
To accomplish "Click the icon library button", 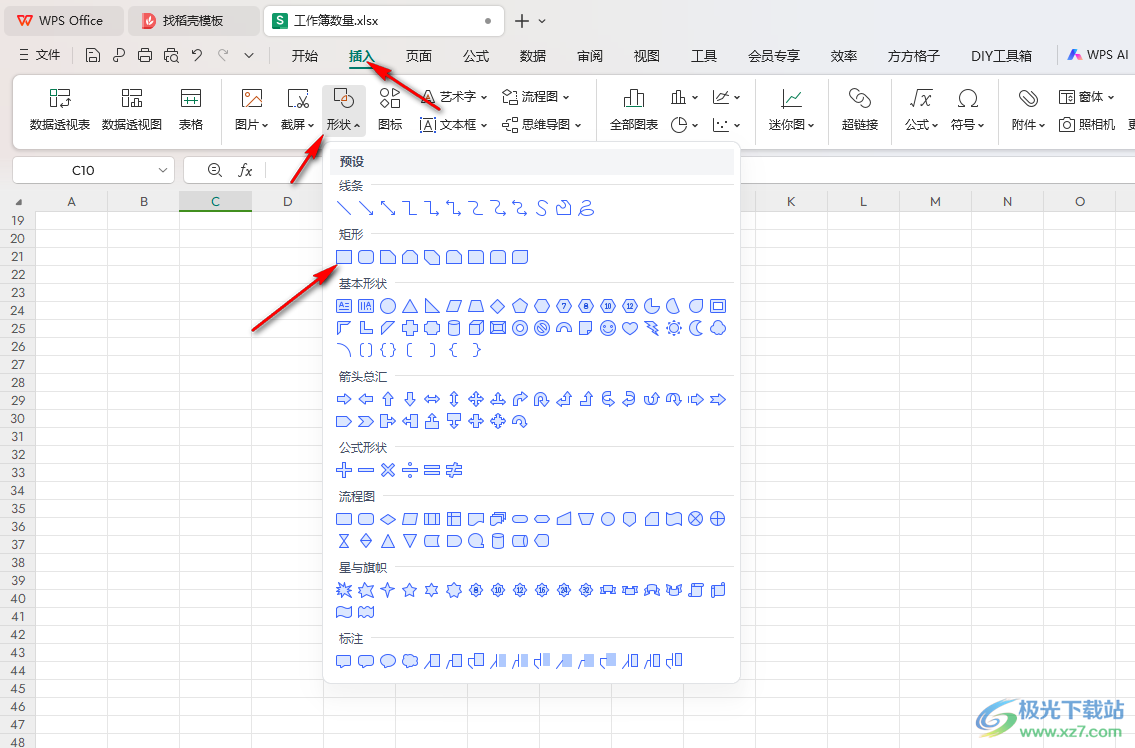I will tap(389, 109).
